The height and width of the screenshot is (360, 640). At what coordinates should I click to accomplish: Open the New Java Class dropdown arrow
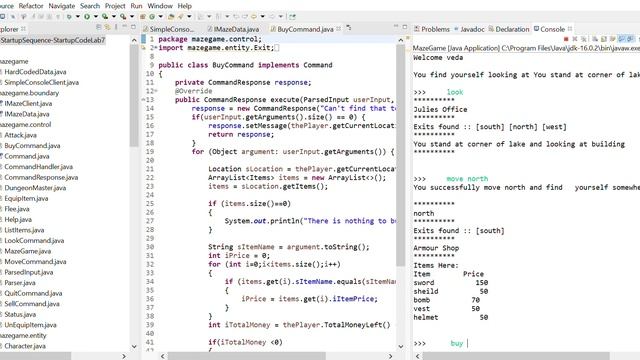click(x=160, y=17)
